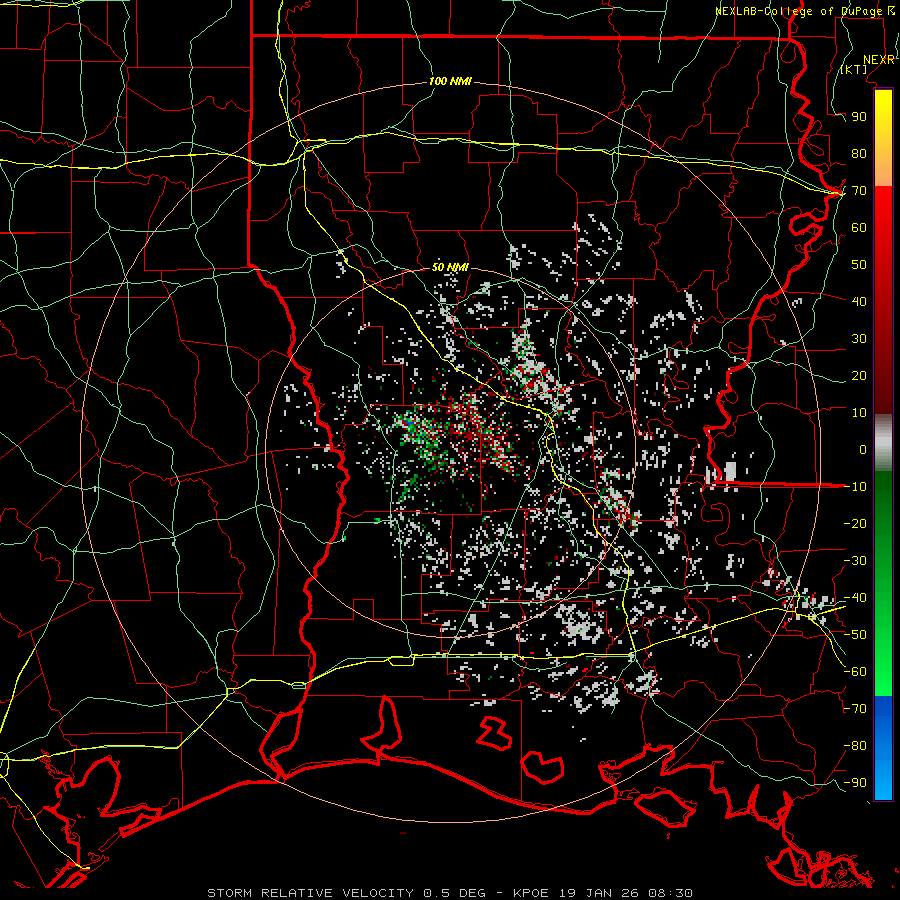Select the -10 knot scale label
Image resolution: width=900 pixels, height=900 pixels.
coord(855,487)
